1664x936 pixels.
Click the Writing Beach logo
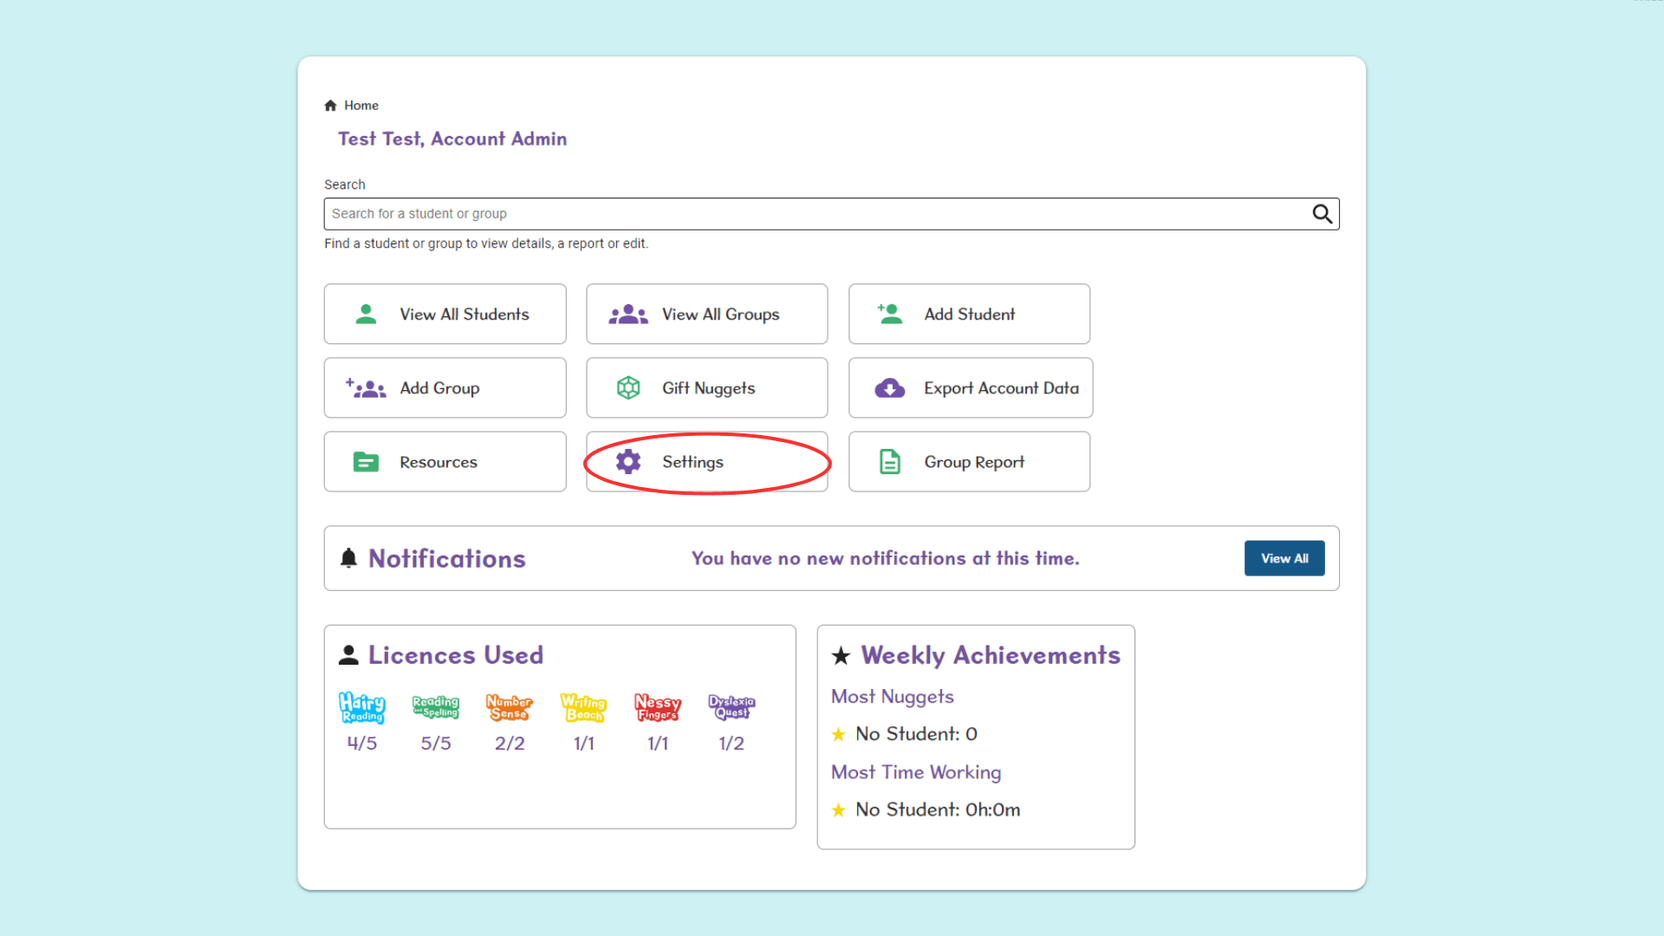click(x=583, y=708)
